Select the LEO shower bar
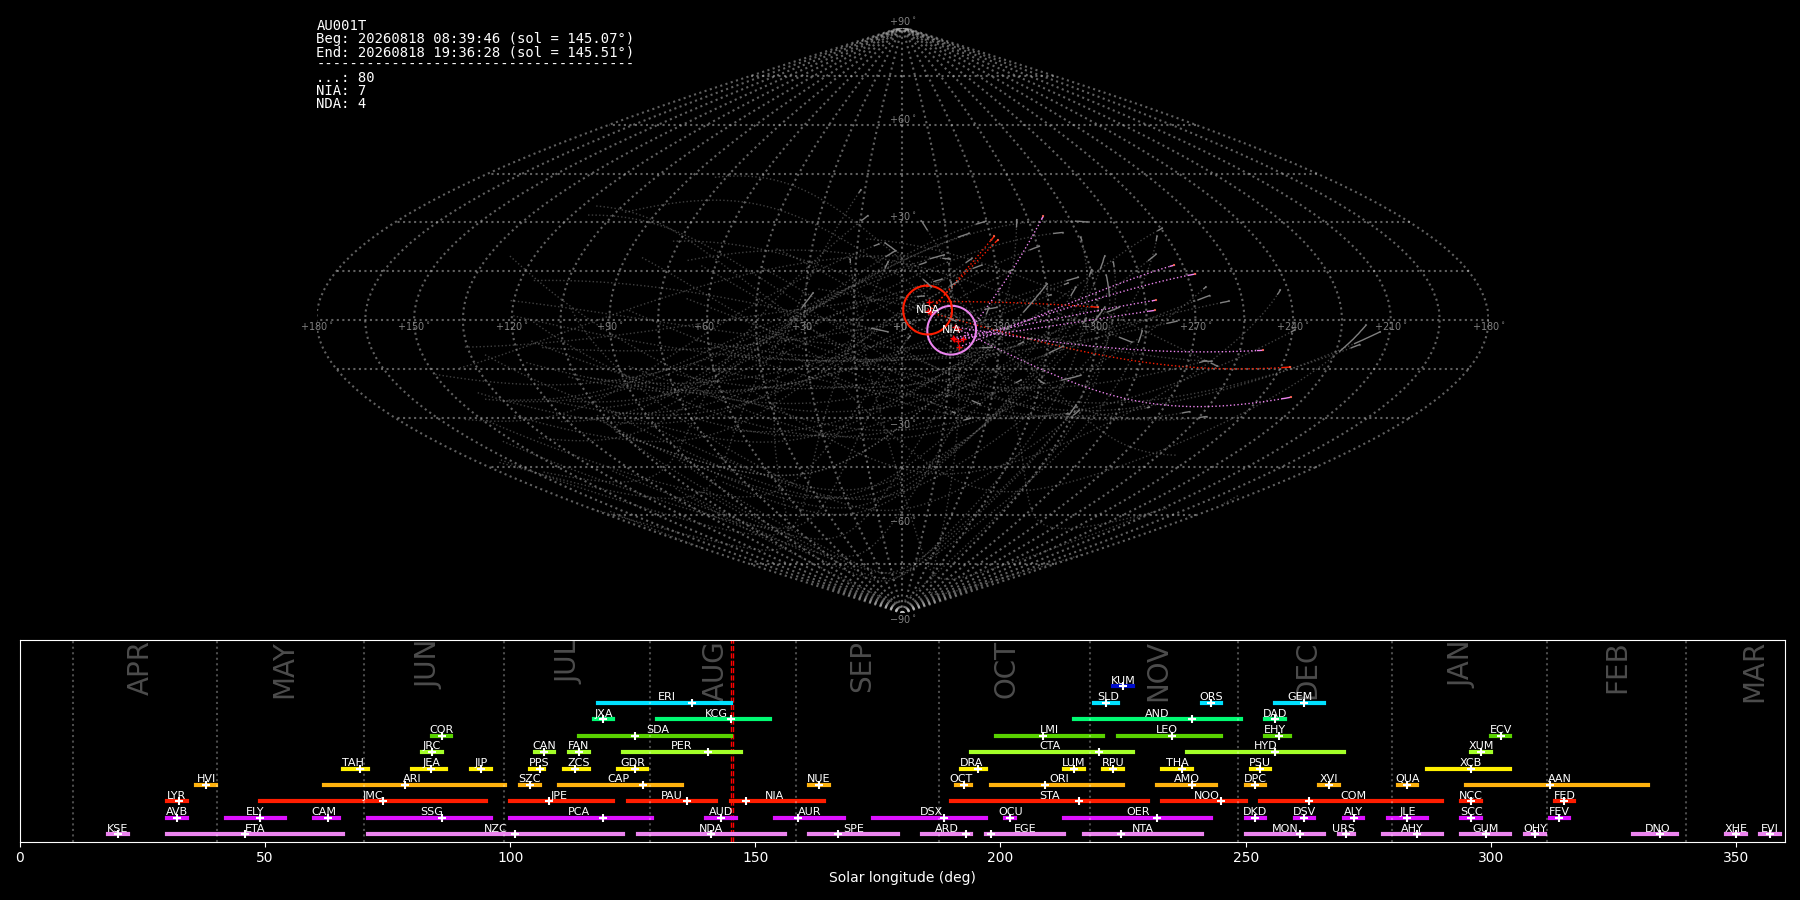Viewport: 1800px width, 900px height. [x=1169, y=736]
